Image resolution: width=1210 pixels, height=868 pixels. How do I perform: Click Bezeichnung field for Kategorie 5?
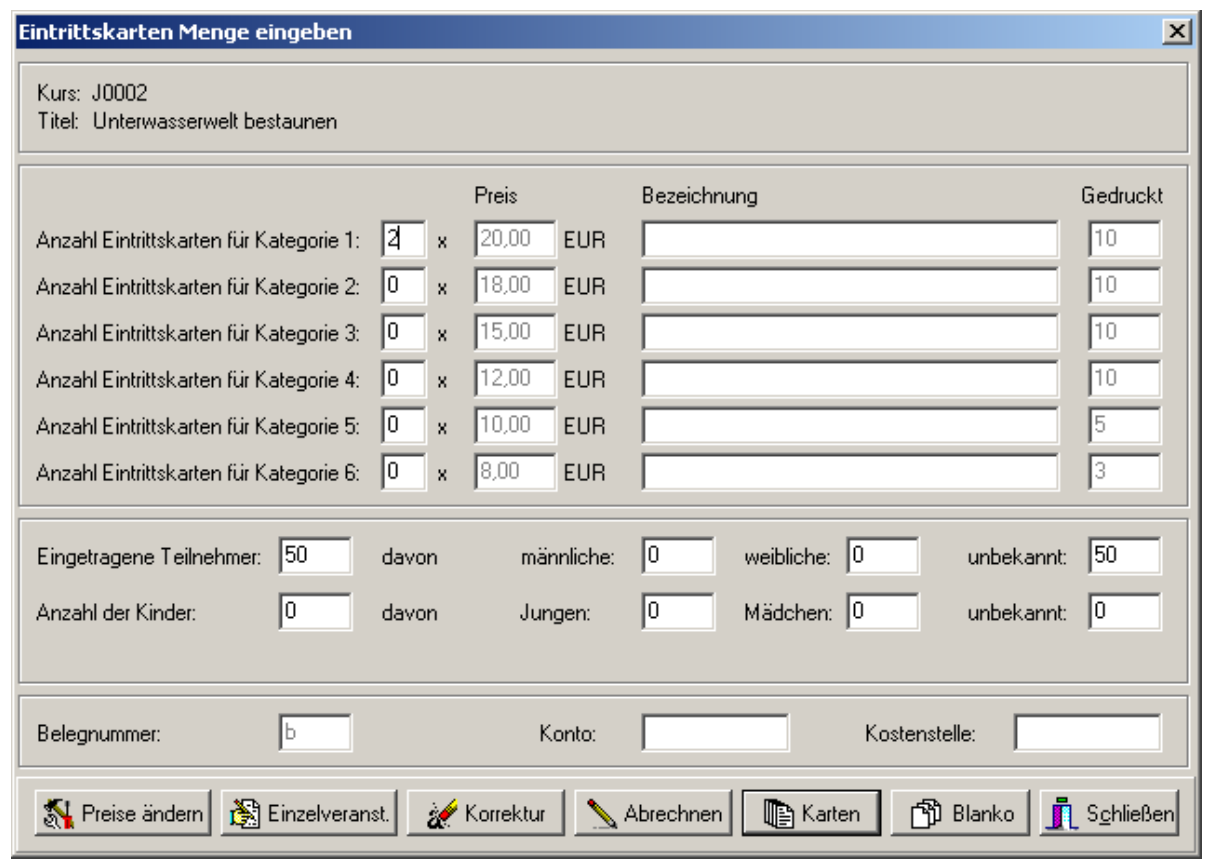click(850, 425)
